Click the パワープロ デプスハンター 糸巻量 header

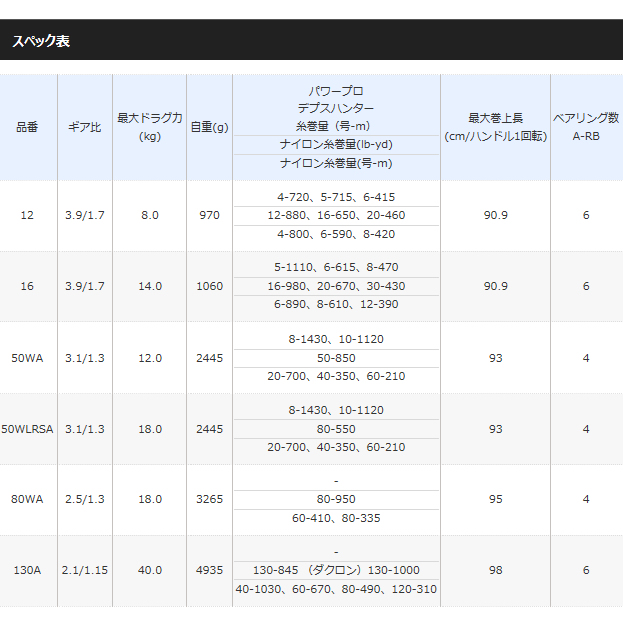tap(336, 108)
